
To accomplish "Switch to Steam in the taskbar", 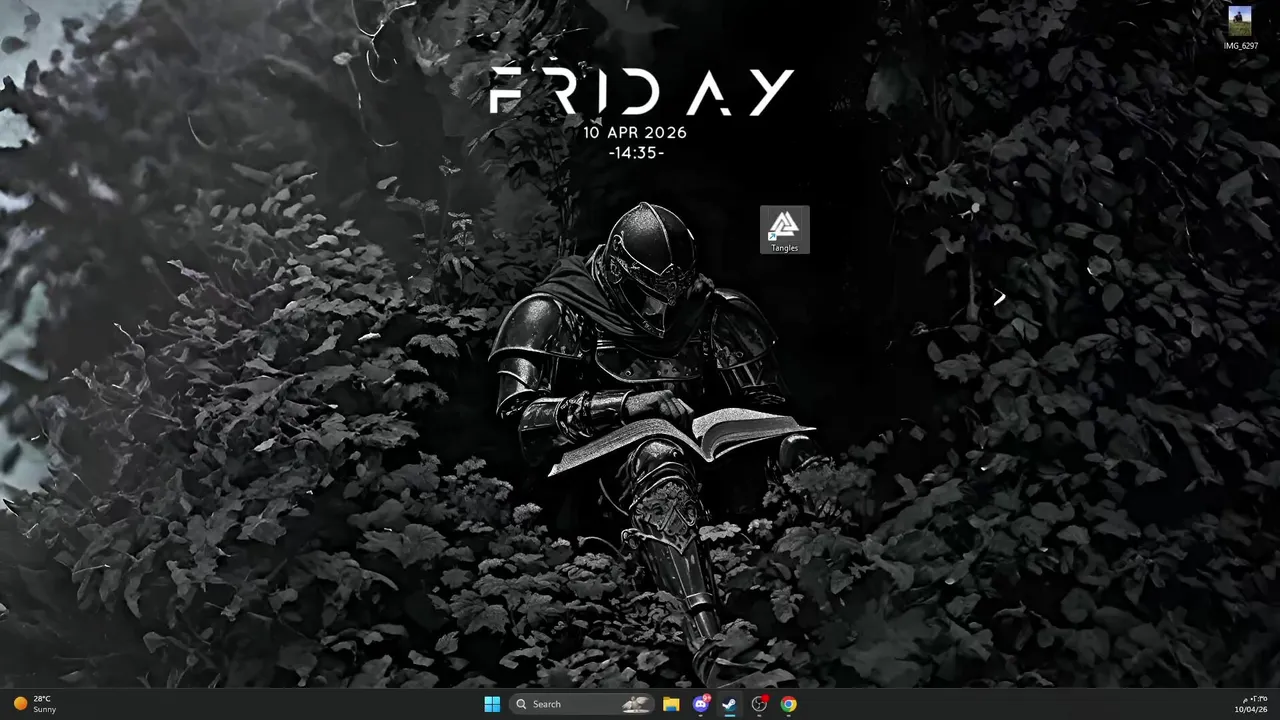I will pyautogui.click(x=730, y=704).
